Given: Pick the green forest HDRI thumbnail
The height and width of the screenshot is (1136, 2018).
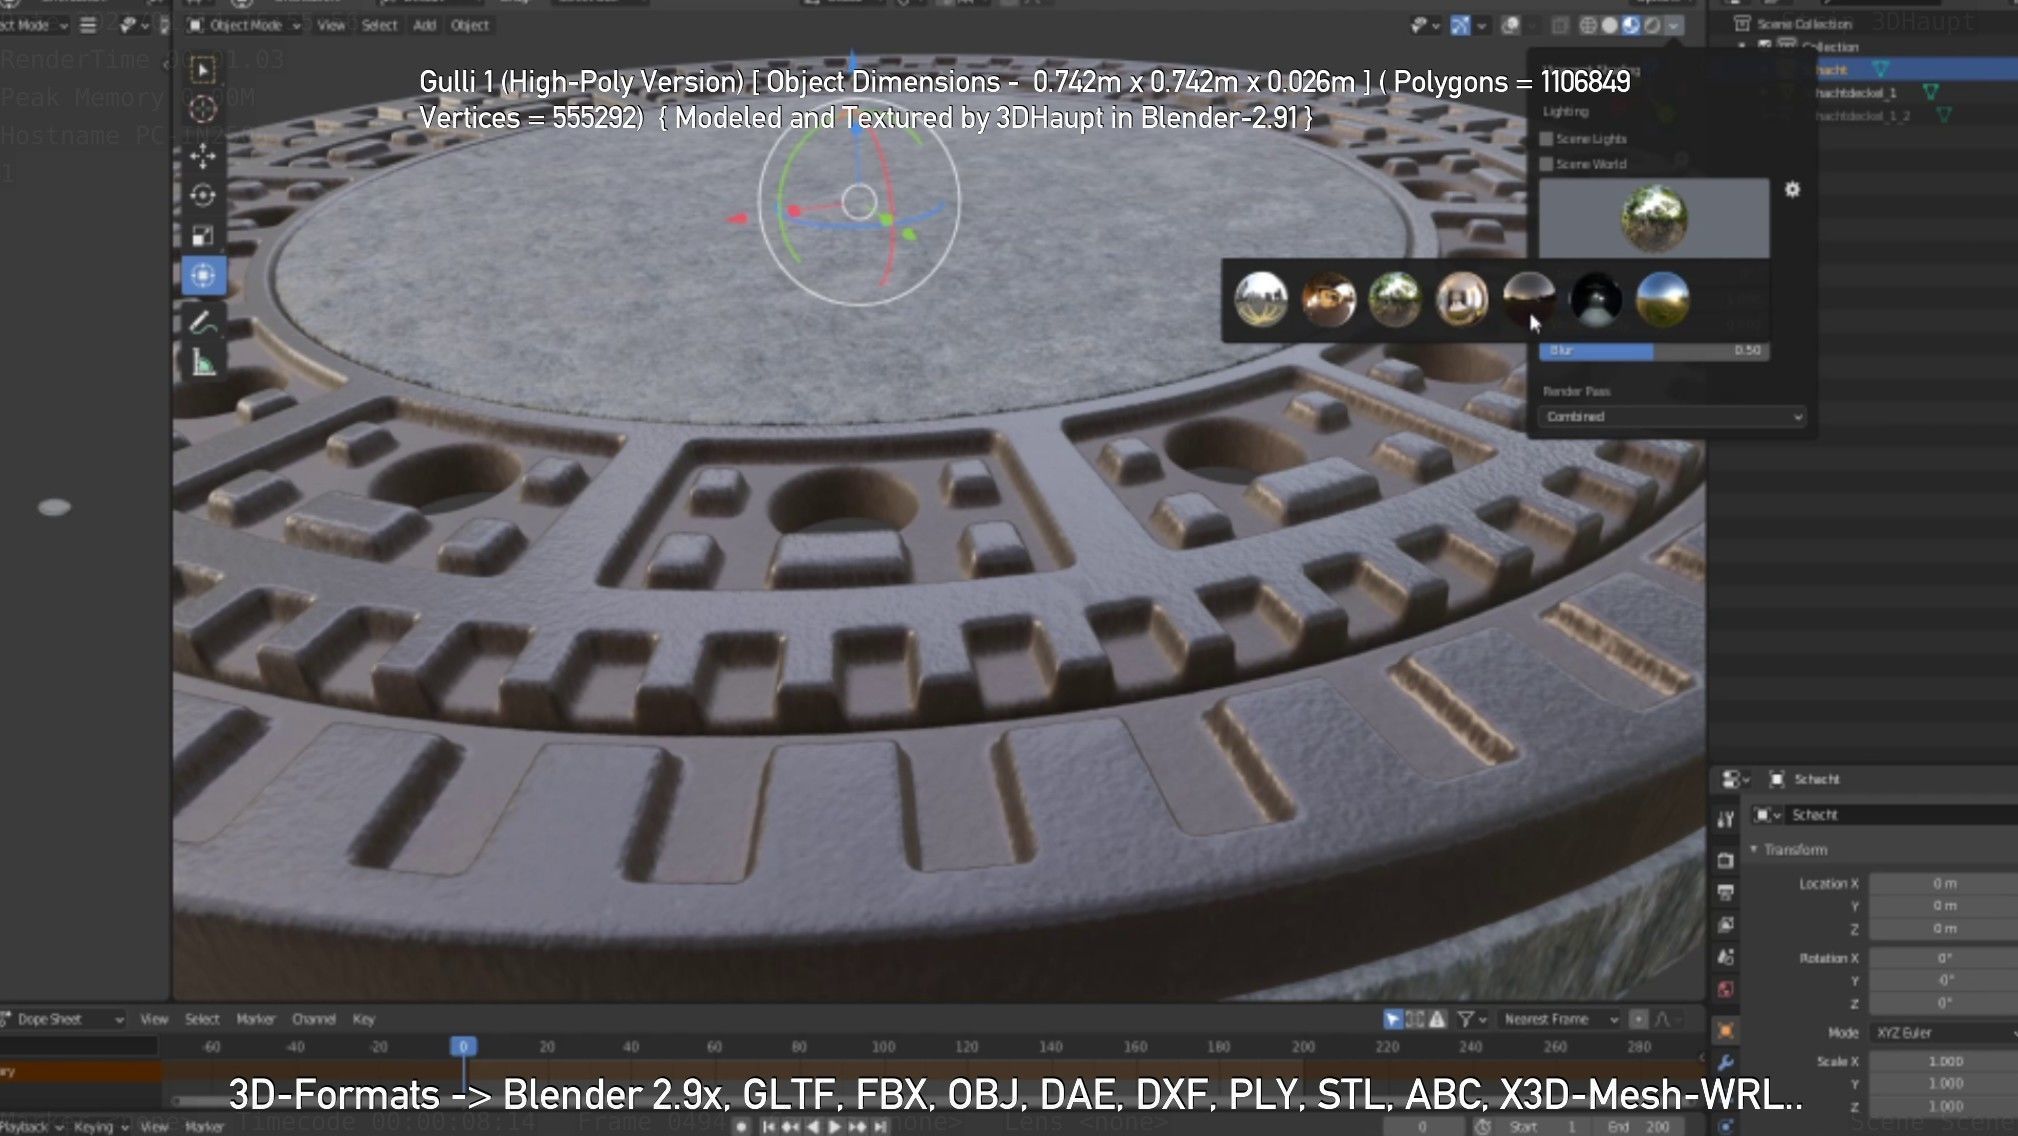Looking at the screenshot, I should coord(1395,299).
